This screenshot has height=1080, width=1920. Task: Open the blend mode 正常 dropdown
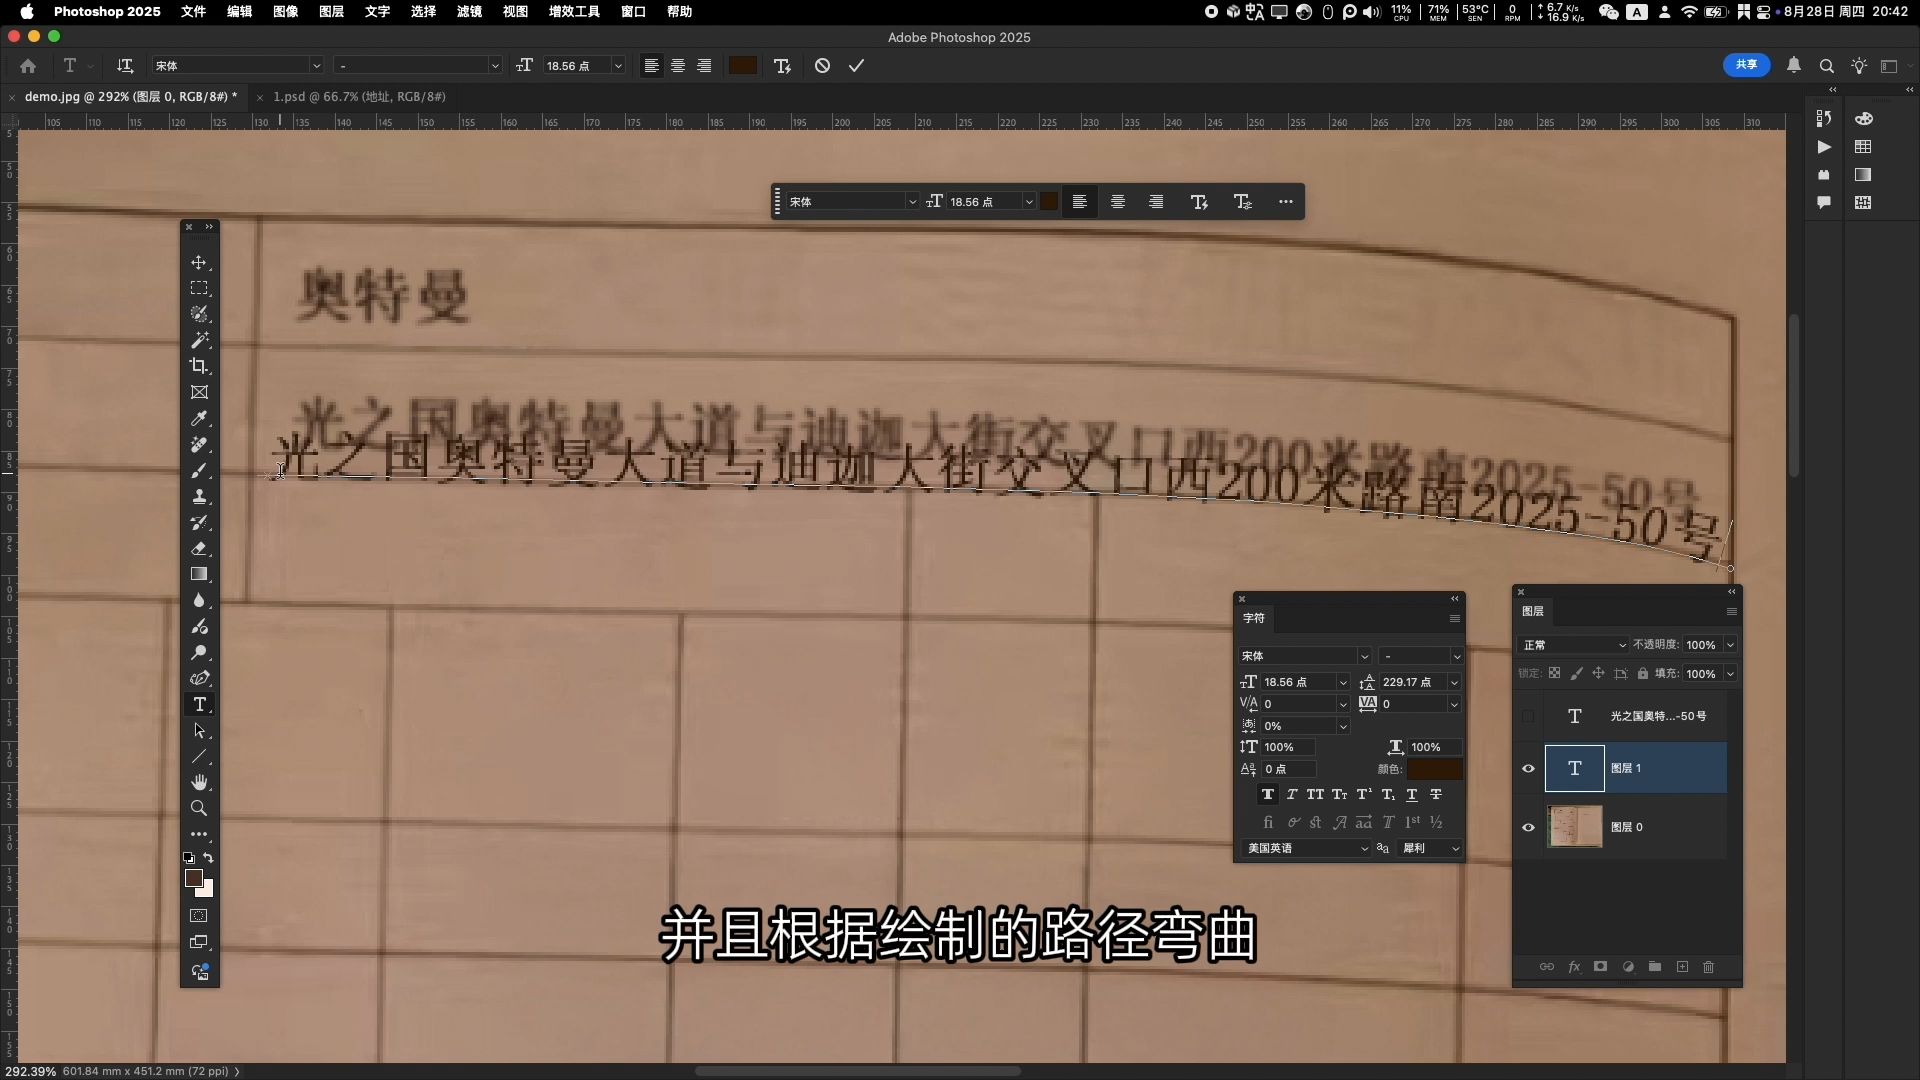[x=1574, y=645]
